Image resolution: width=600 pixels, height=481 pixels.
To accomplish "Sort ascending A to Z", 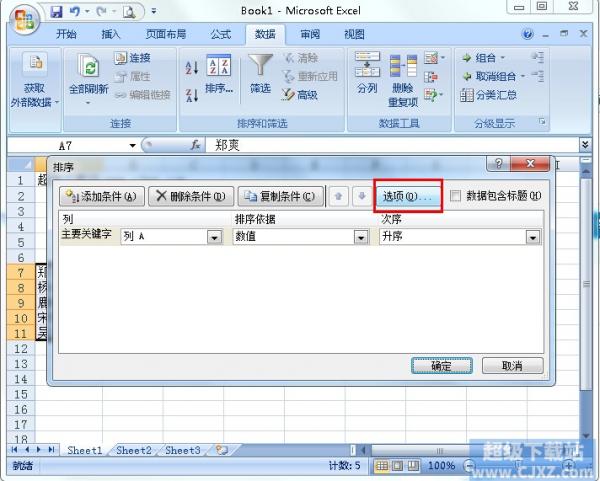I will point(192,68).
